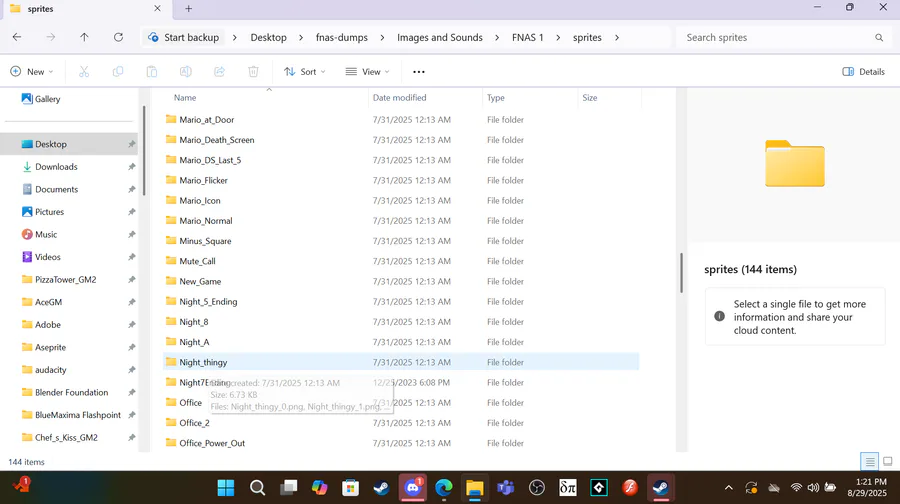Open the New dropdown menu
This screenshot has height=504, width=900.
(32, 72)
